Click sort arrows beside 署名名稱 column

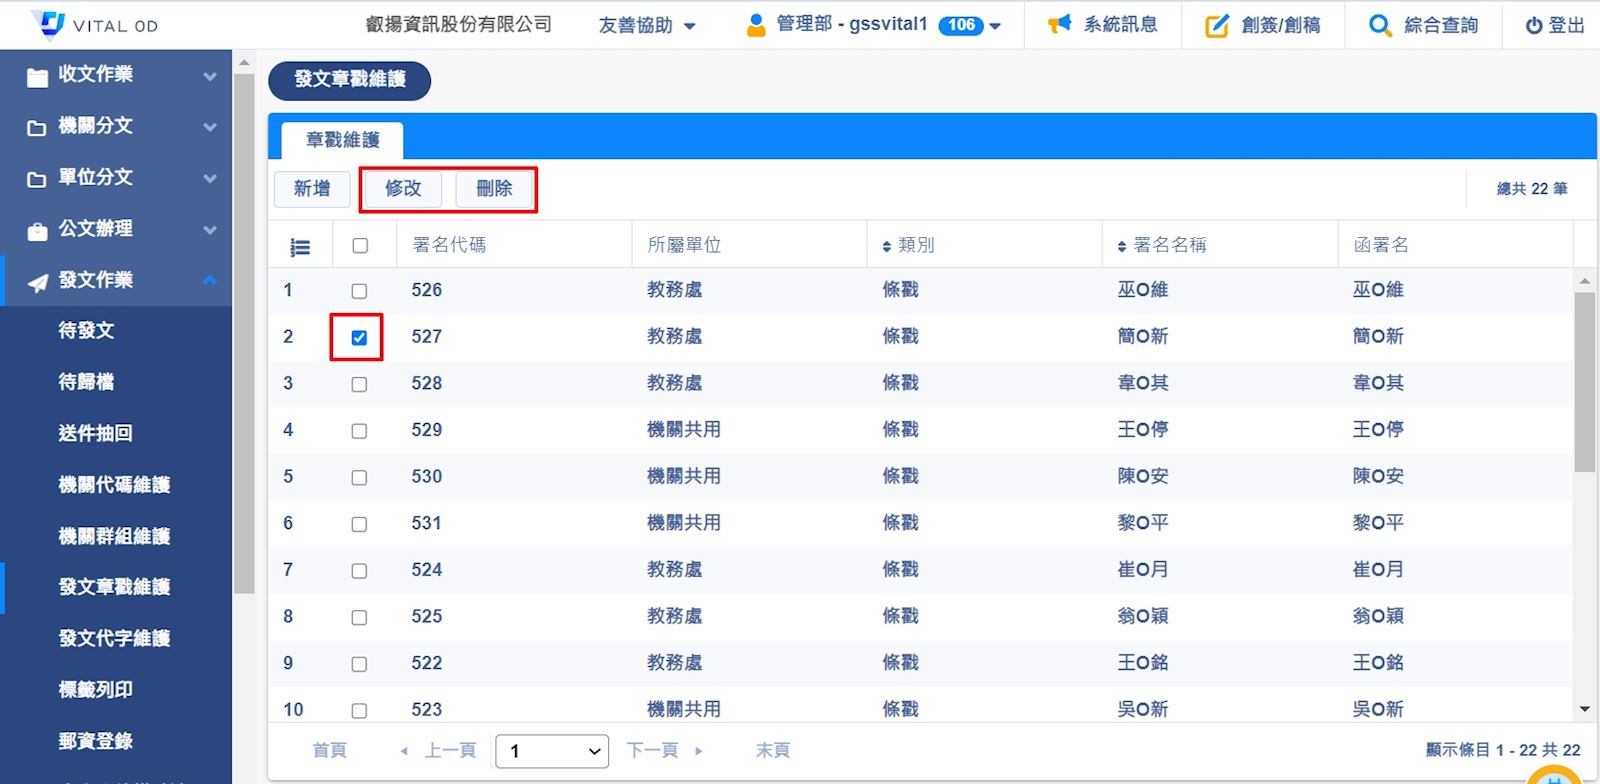click(x=1122, y=247)
